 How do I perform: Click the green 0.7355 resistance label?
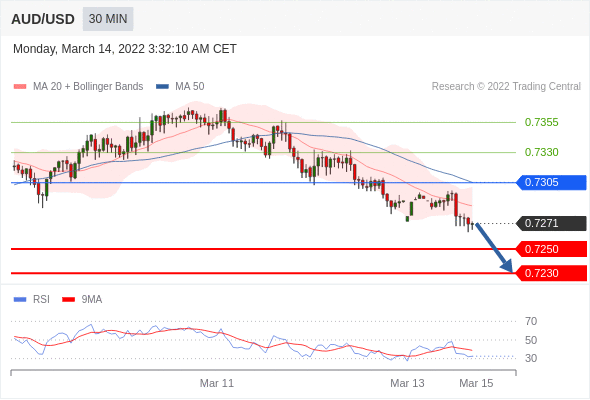[541, 122]
